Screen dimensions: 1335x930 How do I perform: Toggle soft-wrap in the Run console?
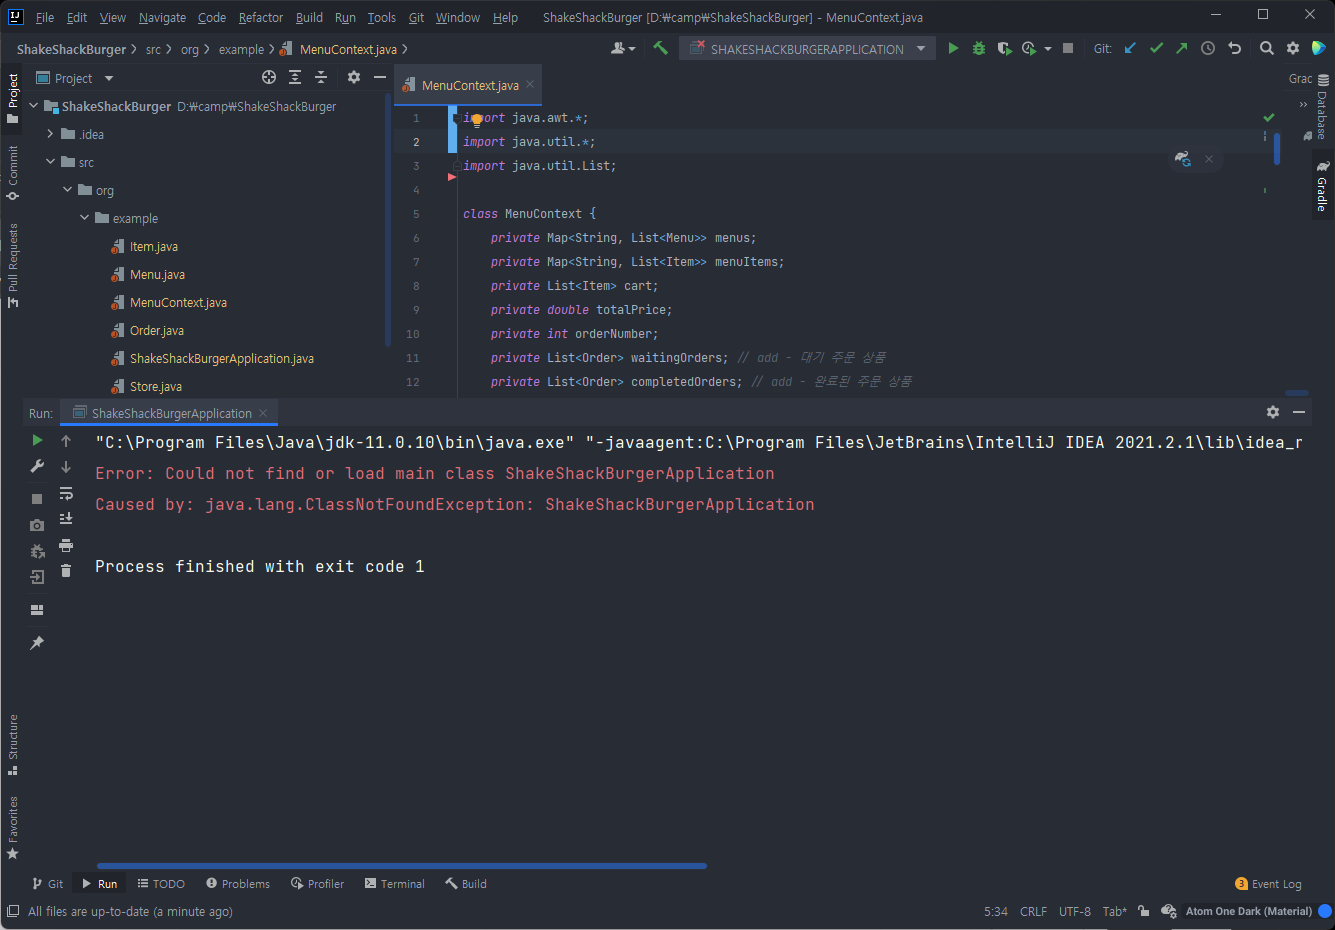[x=66, y=493]
